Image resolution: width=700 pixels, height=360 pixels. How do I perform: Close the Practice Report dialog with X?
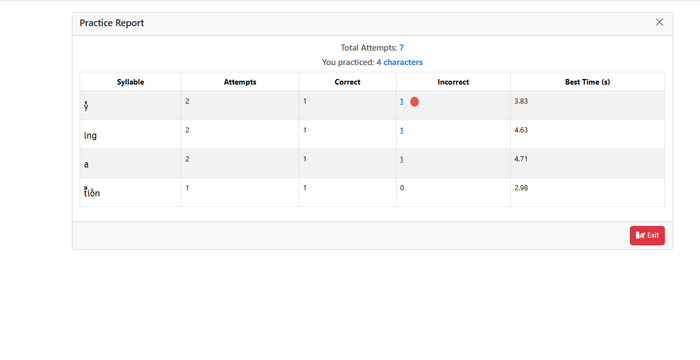(659, 22)
